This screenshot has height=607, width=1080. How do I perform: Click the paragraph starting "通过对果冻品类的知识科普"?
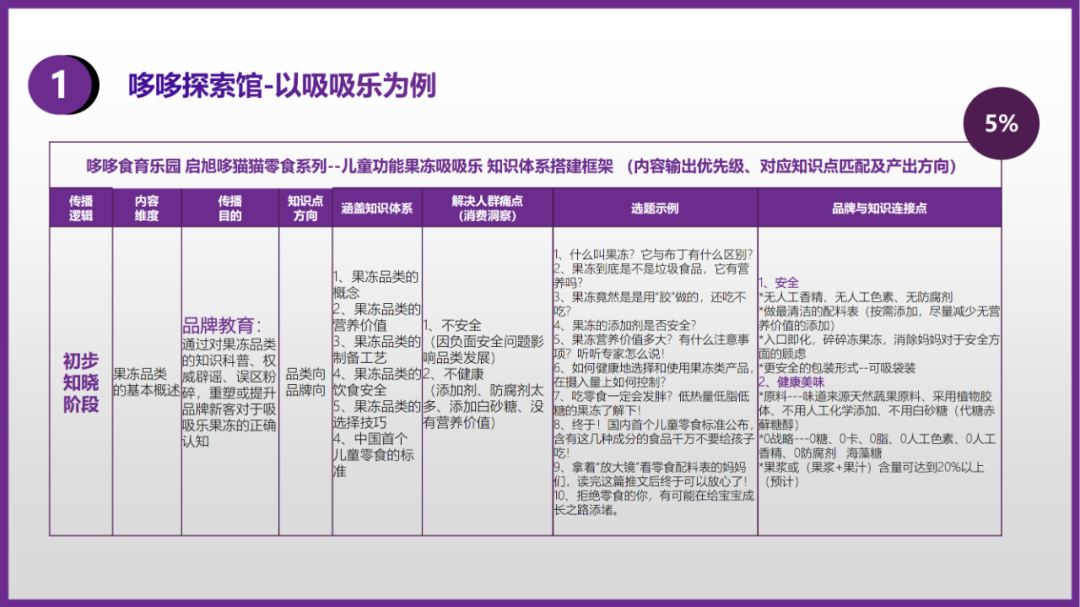pos(229,392)
